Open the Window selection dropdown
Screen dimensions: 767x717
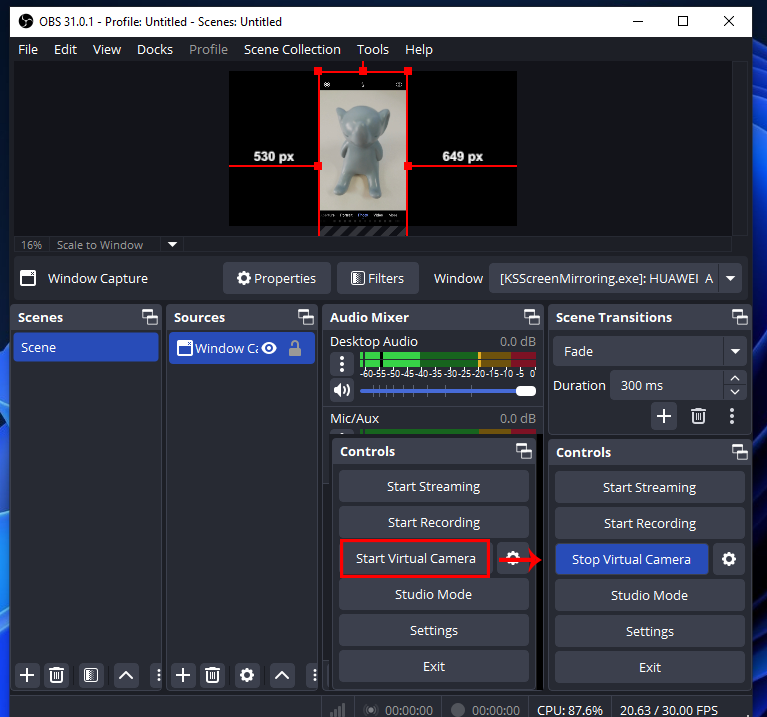tap(731, 279)
